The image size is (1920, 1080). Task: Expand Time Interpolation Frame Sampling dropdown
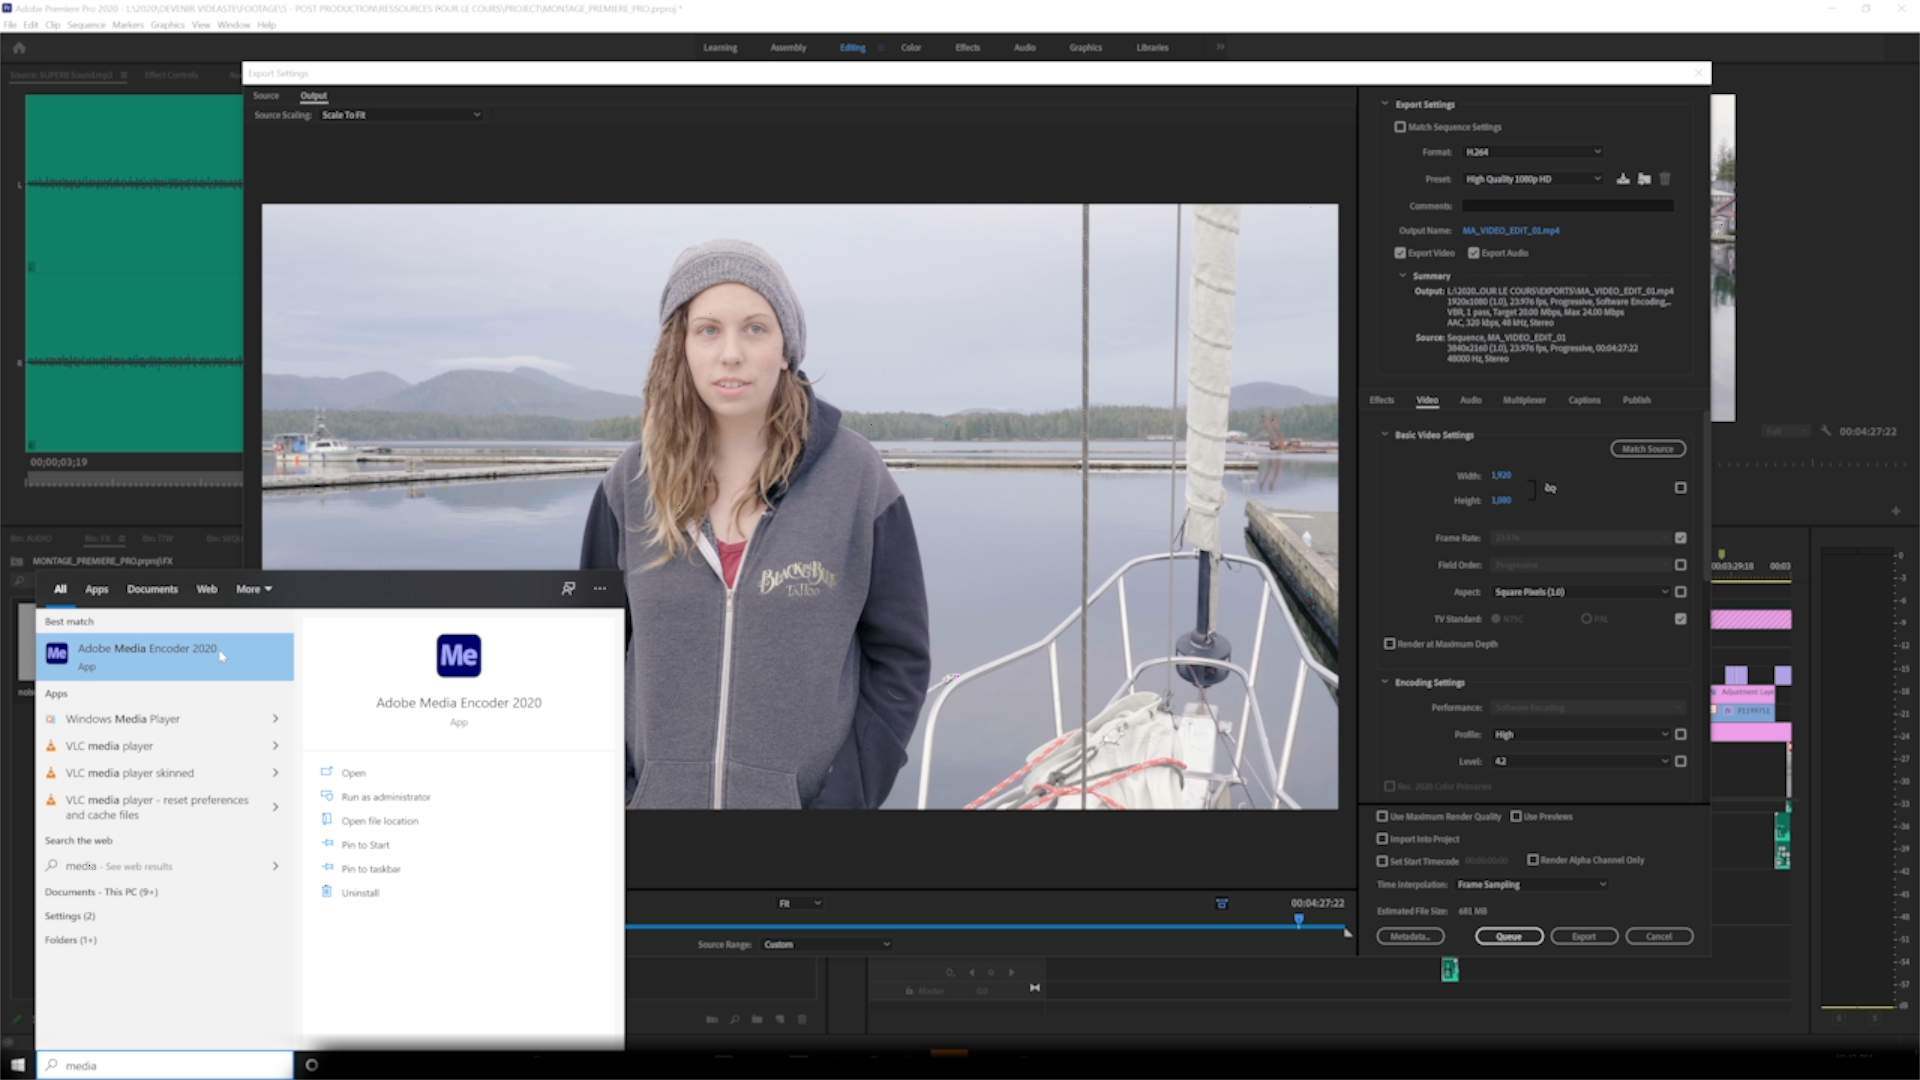1531,884
